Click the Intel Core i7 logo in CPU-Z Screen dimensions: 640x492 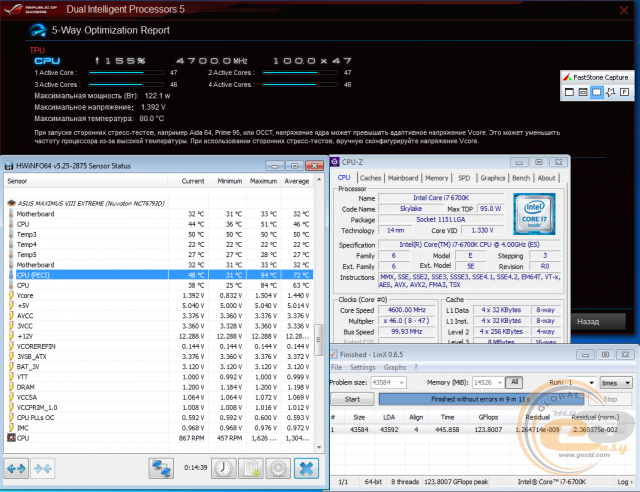click(534, 214)
